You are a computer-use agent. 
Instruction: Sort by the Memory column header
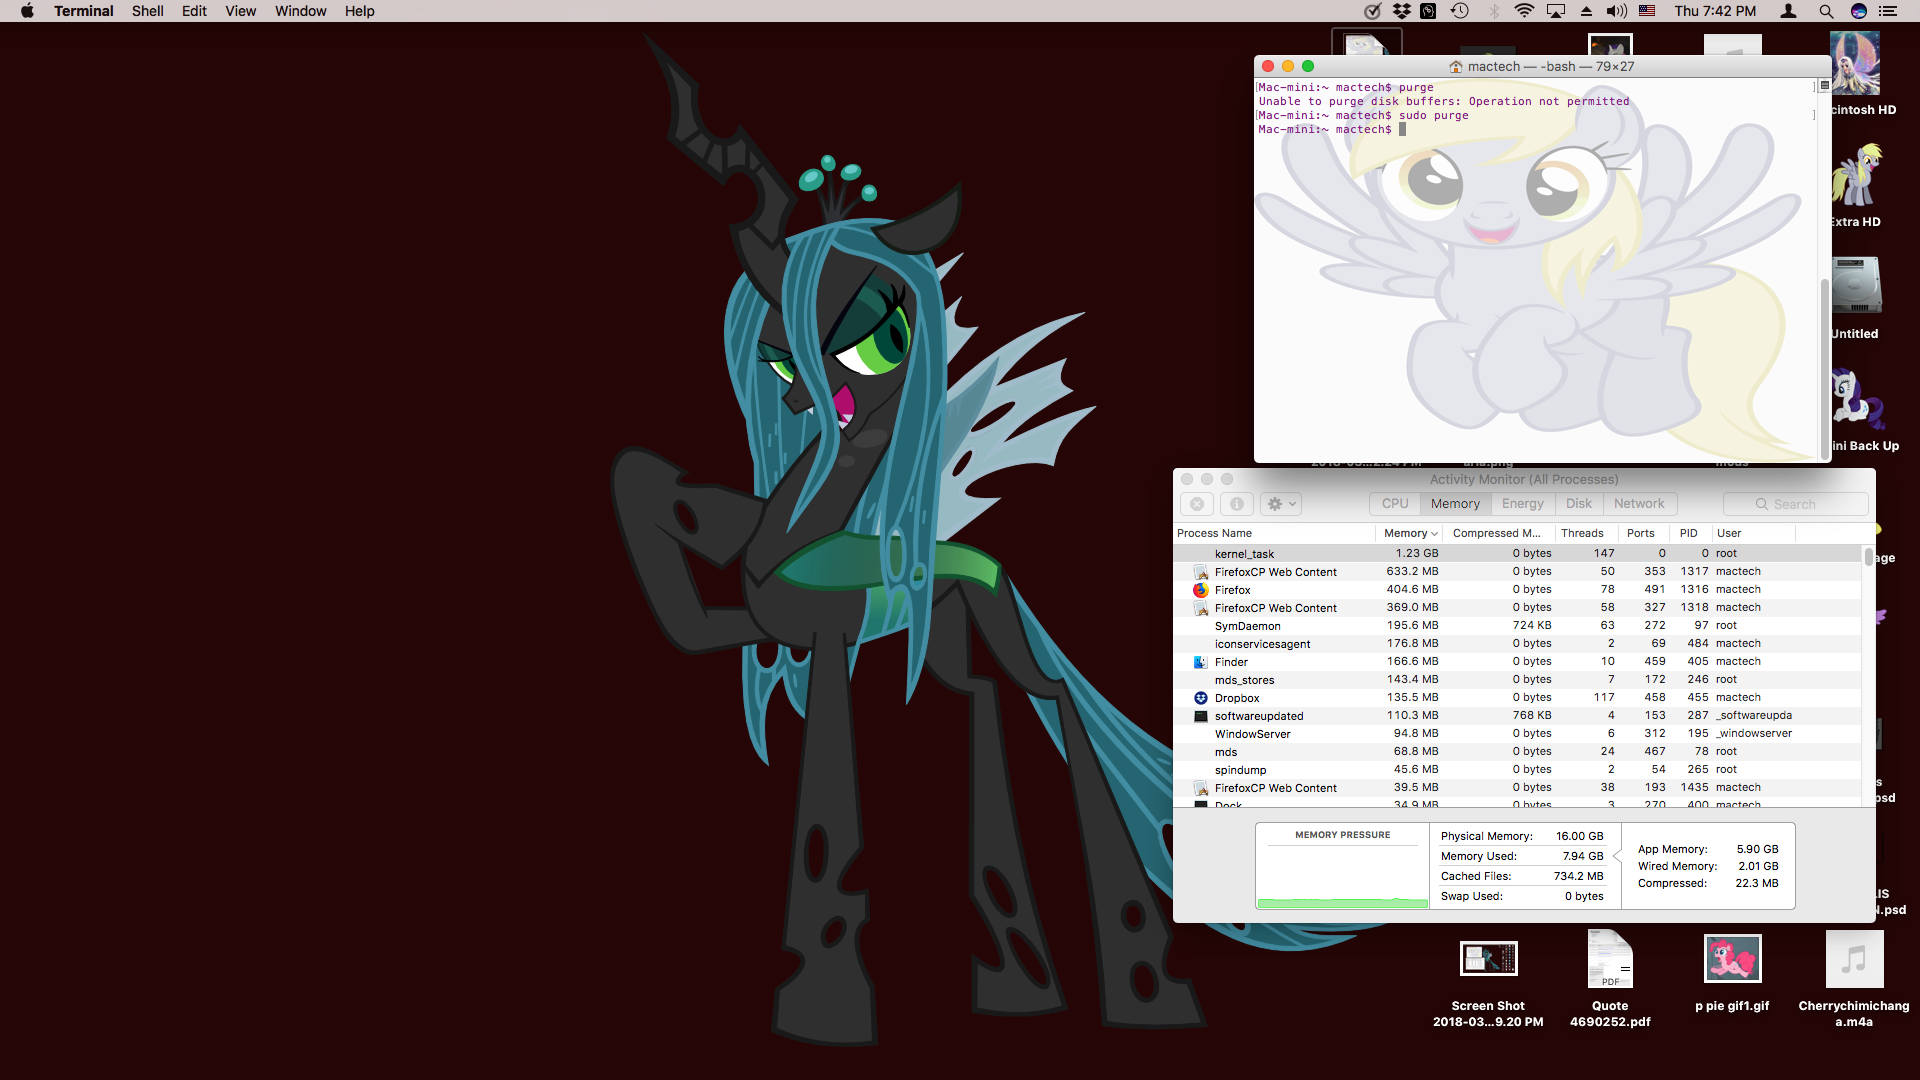[x=1410, y=533]
